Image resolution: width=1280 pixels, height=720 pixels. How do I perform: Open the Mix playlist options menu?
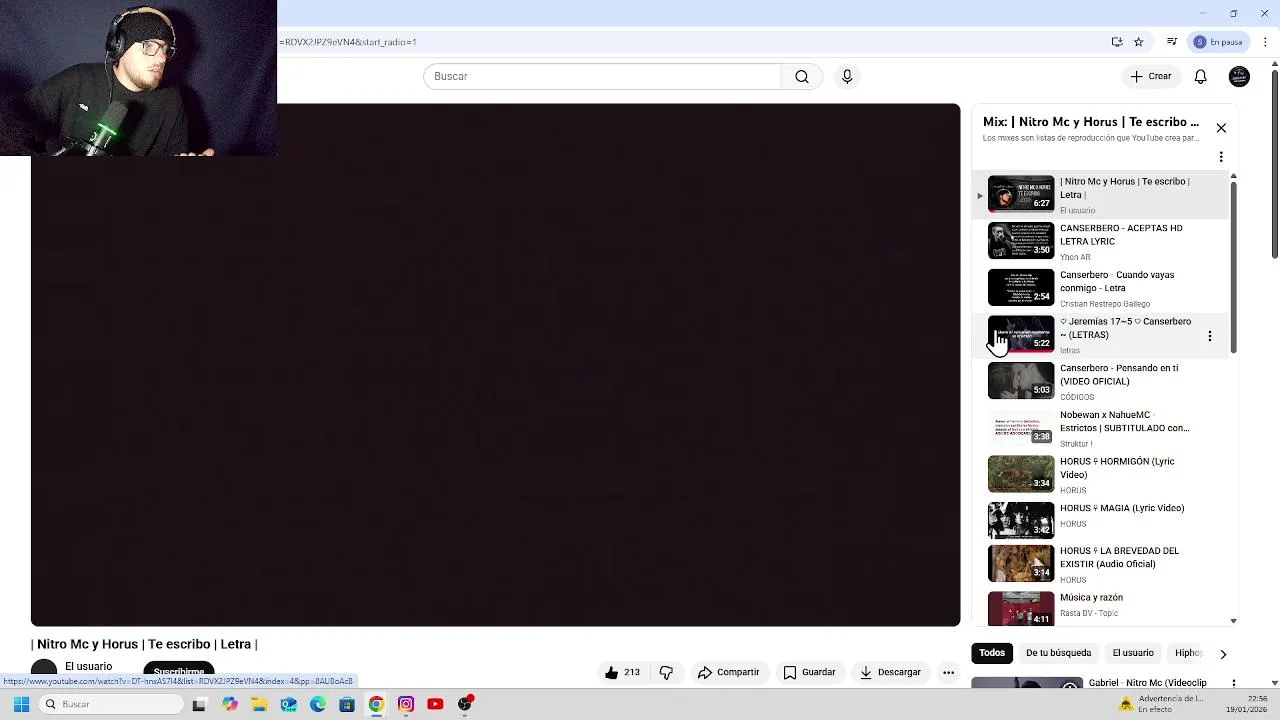pyautogui.click(x=1221, y=157)
